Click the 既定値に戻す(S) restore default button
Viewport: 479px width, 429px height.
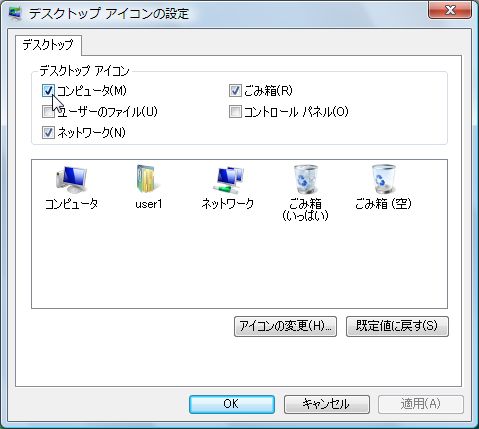[397, 326]
